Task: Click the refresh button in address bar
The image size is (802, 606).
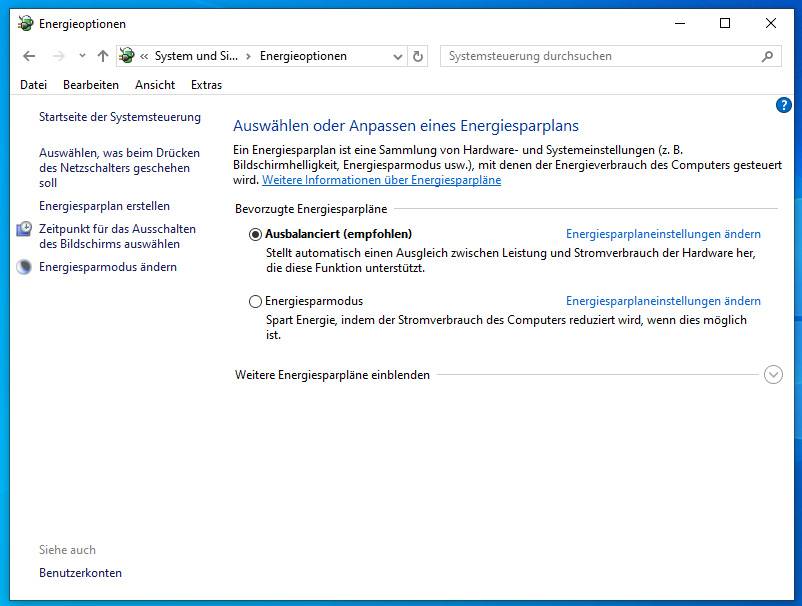Action: click(x=418, y=57)
